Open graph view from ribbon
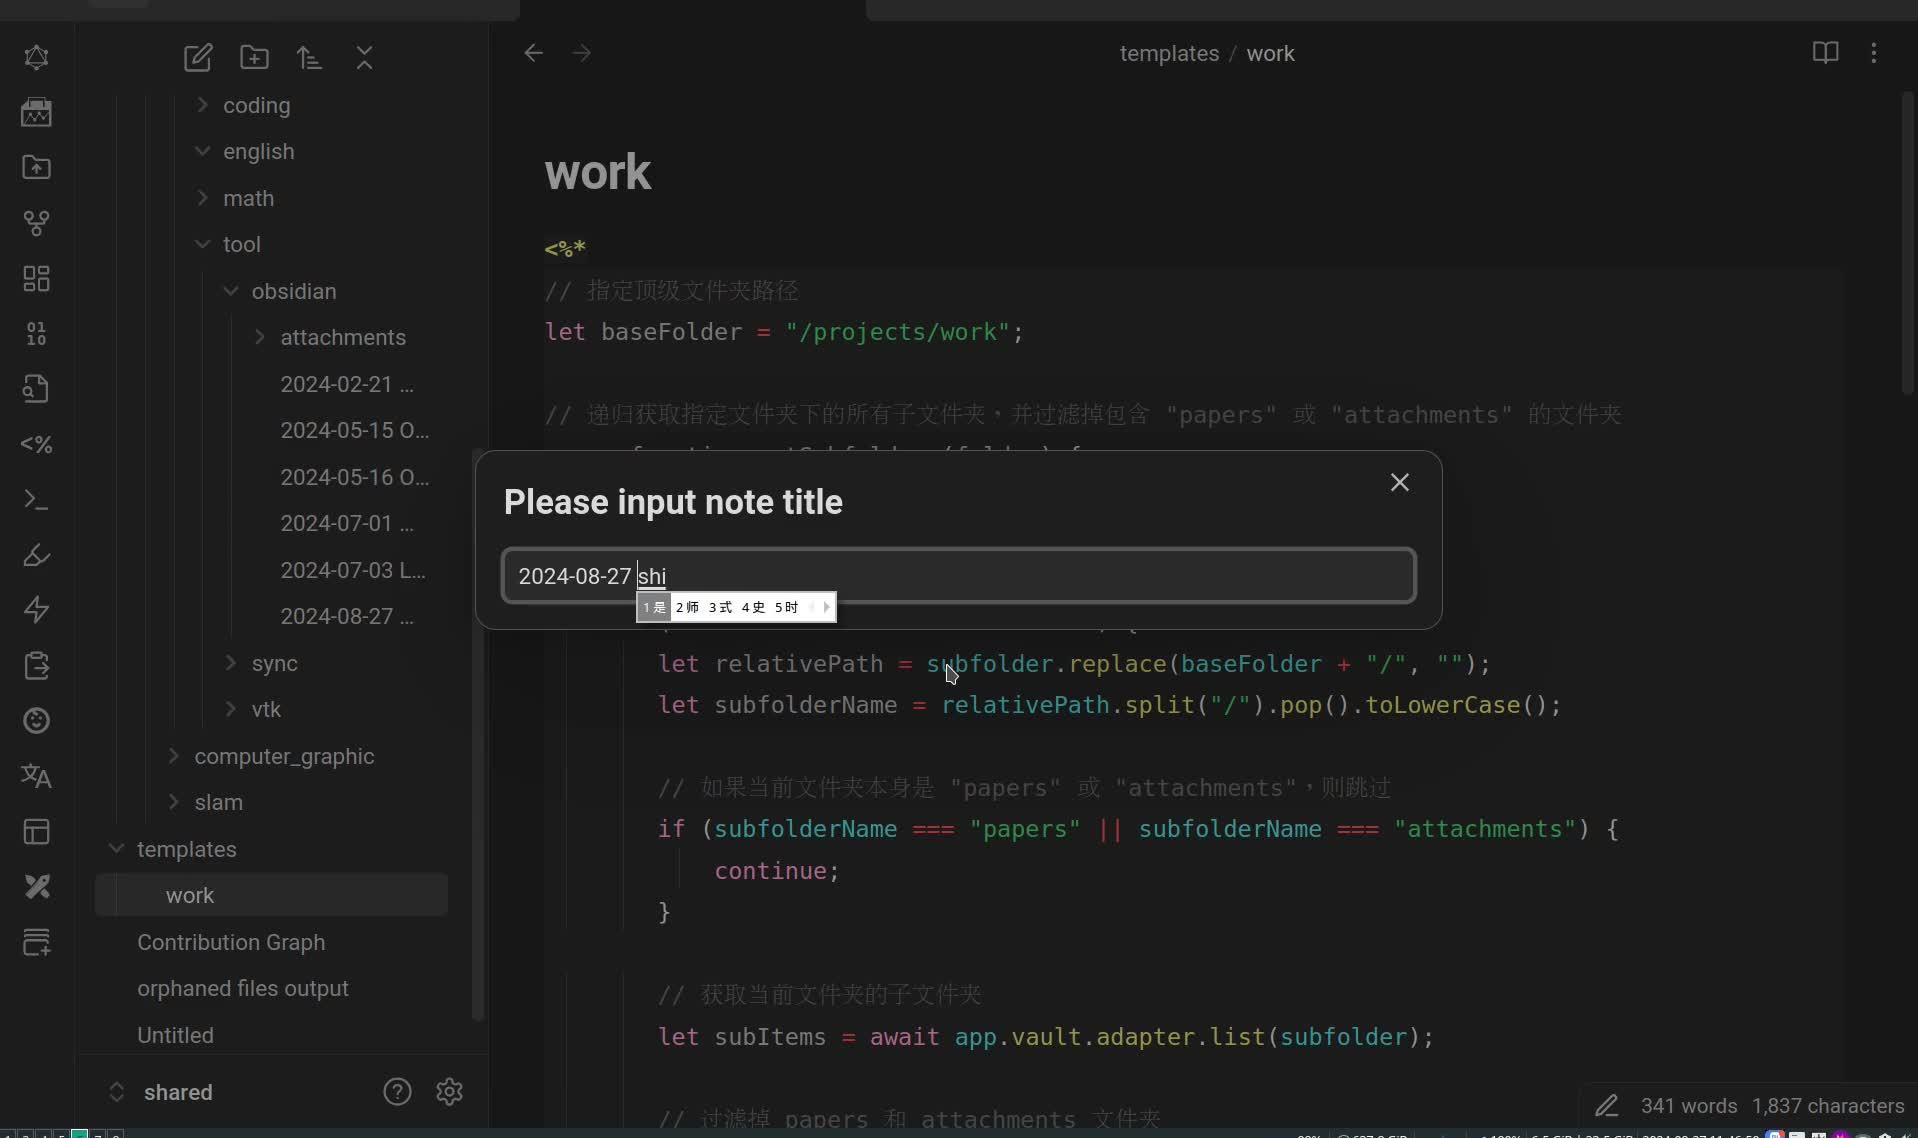 click(x=36, y=222)
